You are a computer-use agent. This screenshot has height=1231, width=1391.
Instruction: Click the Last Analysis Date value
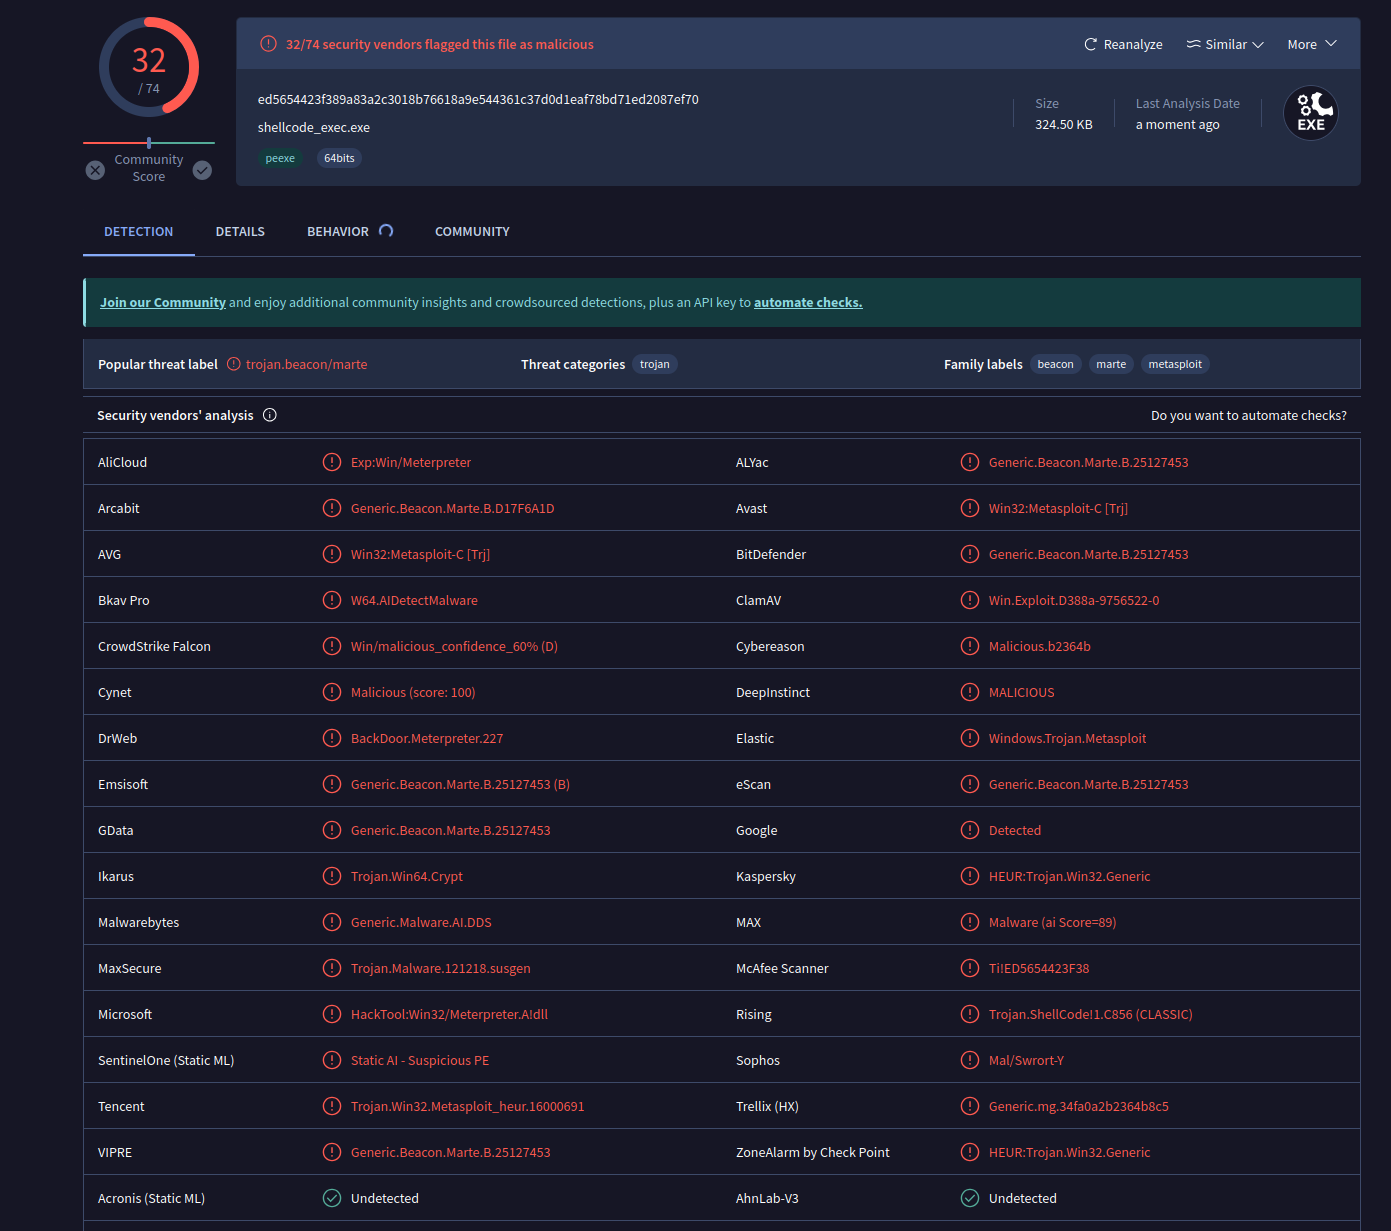click(1178, 124)
